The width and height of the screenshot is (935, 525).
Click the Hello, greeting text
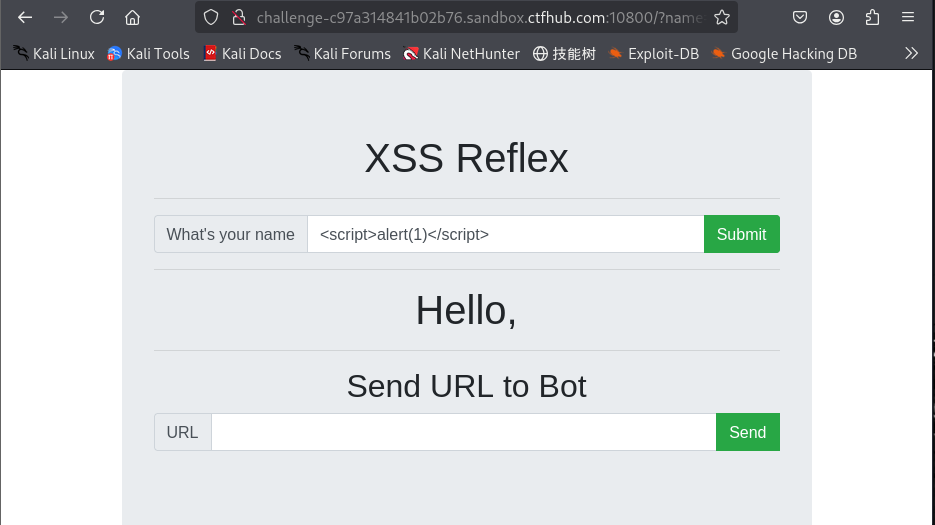click(466, 311)
